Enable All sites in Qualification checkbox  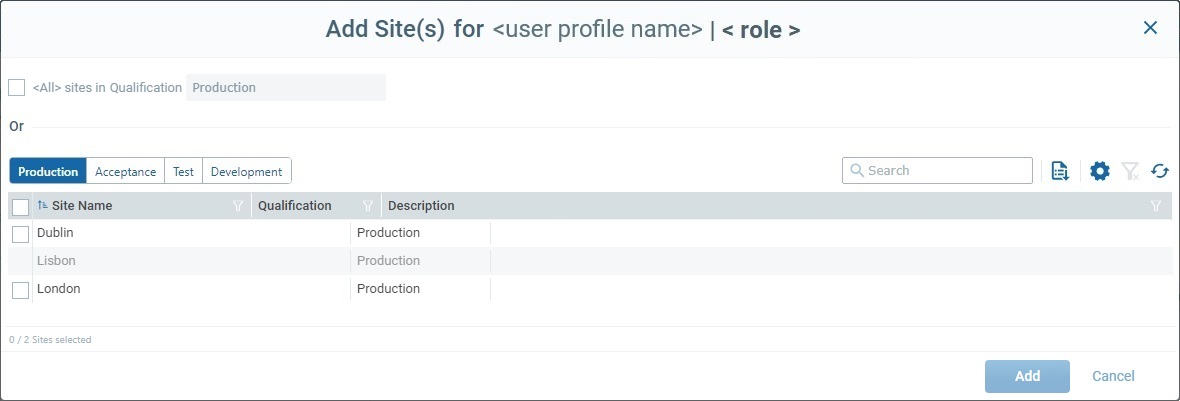[x=16, y=88]
